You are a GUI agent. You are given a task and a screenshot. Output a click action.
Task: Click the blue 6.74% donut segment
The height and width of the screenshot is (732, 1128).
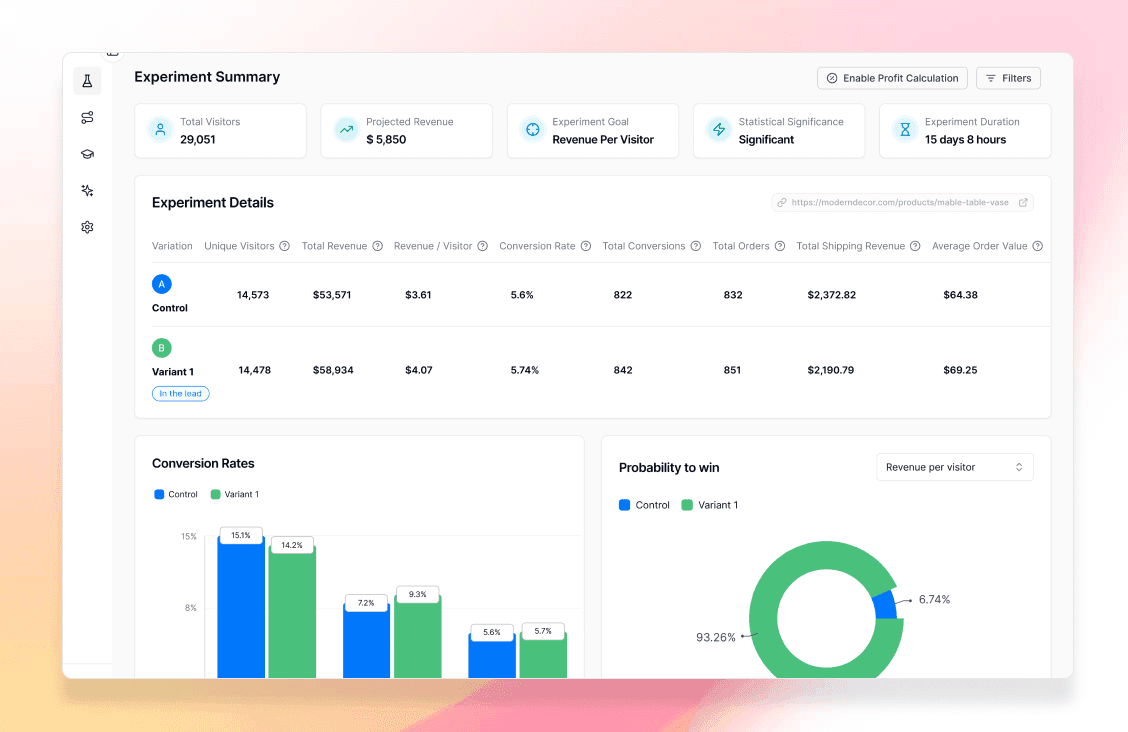[886, 605]
